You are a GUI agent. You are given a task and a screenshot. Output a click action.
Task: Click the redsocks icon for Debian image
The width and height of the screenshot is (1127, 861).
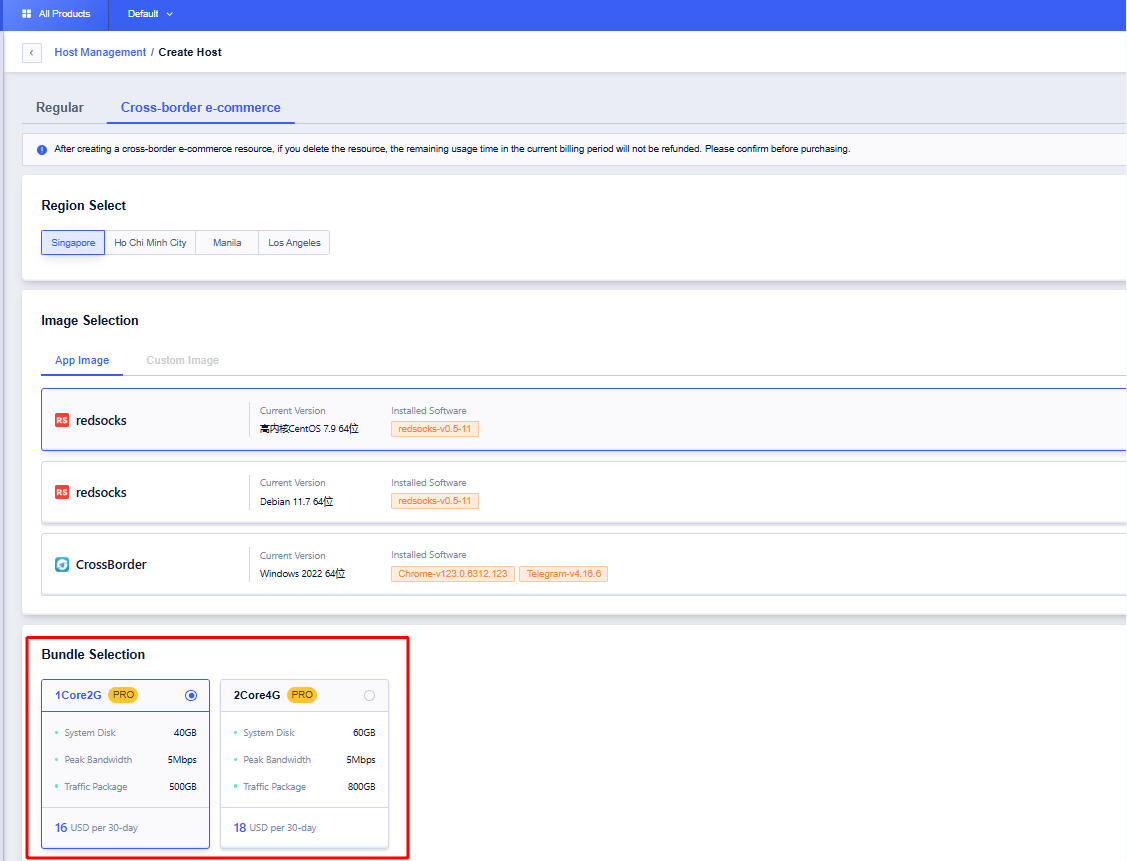[x=62, y=492]
